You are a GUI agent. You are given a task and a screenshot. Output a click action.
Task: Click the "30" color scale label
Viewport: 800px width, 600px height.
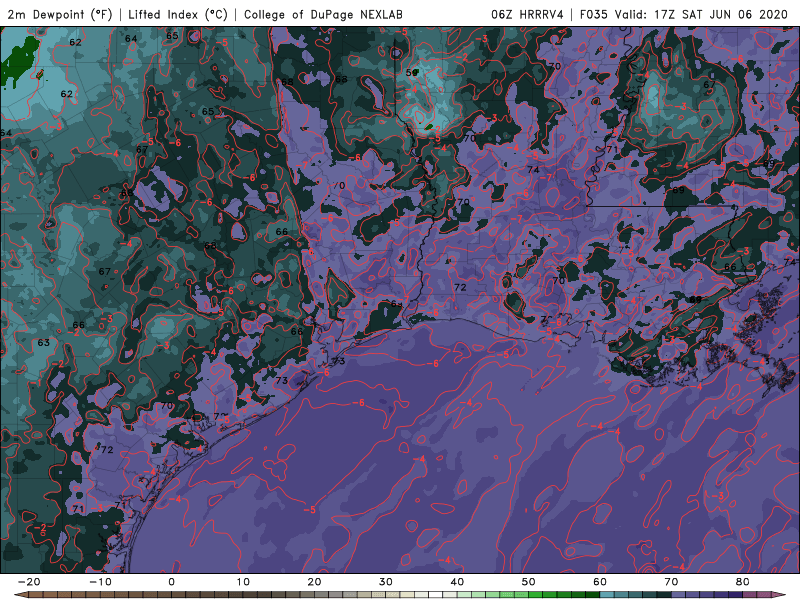[386, 582]
